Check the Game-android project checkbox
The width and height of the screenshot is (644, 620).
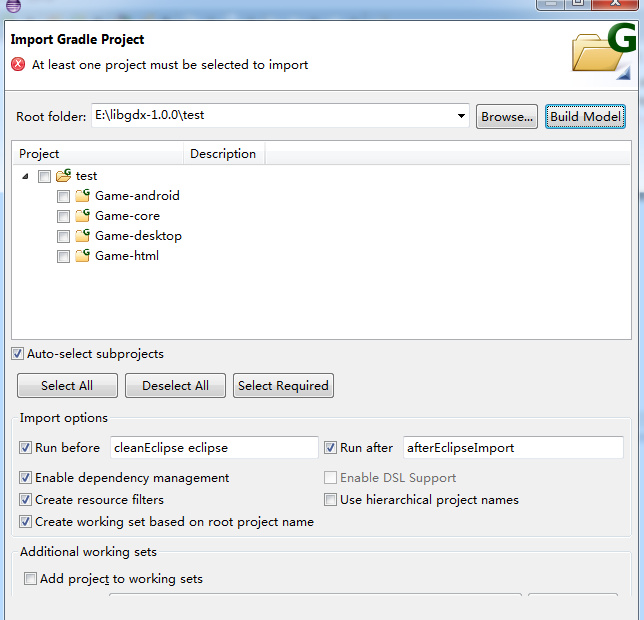click(x=63, y=196)
